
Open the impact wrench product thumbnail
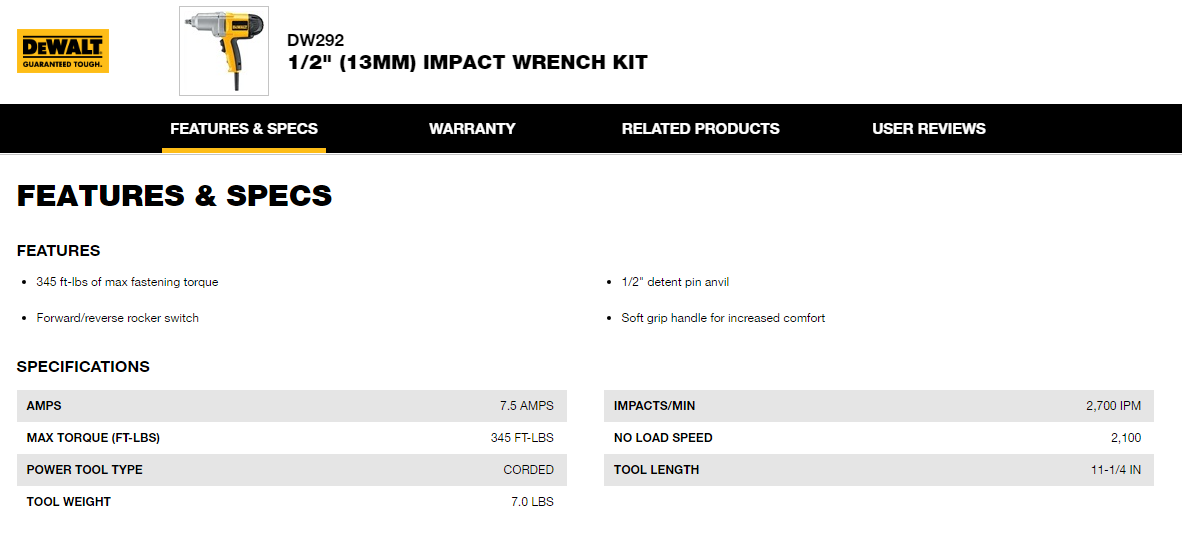coord(224,51)
